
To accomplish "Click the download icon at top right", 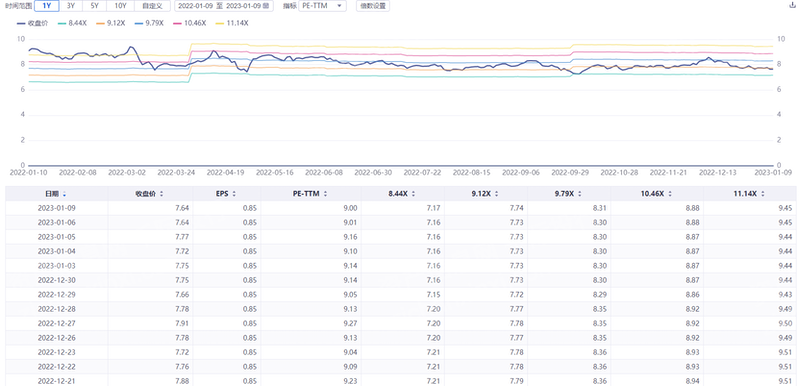I will click(x=792, y=6).
